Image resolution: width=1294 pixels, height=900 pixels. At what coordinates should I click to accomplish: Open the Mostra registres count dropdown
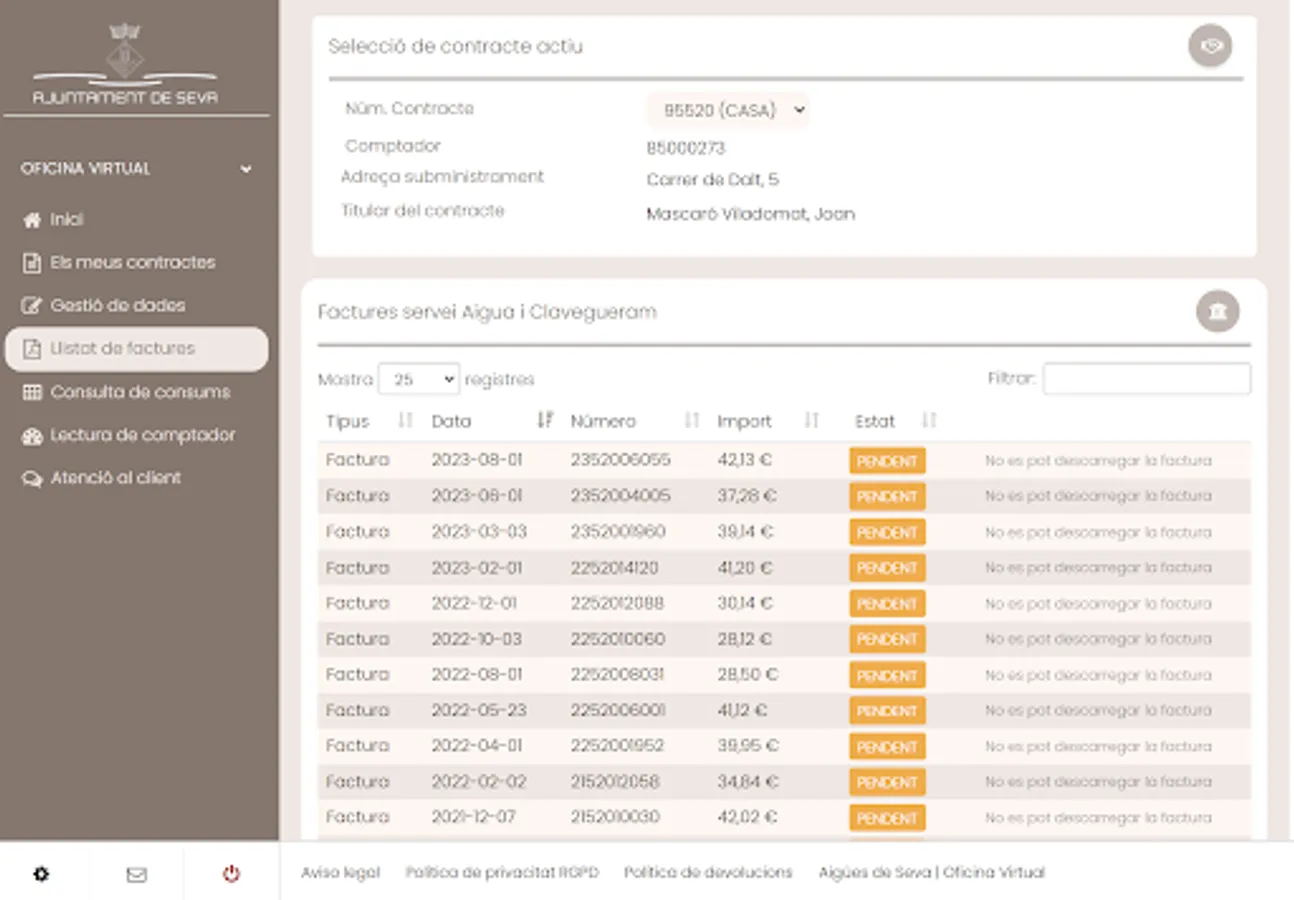(419, 380)
